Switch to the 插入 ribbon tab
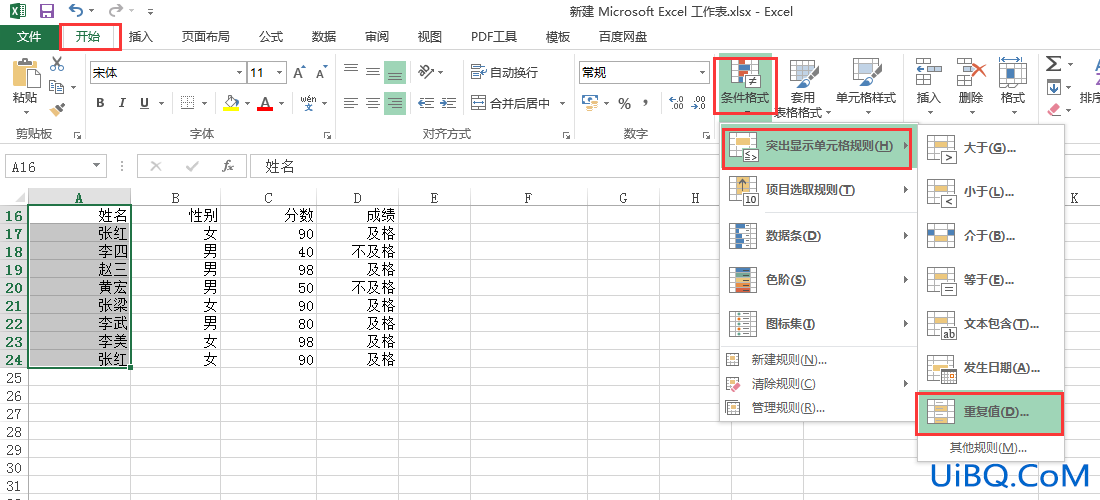 pyautogui.click(x=141, y=37)
